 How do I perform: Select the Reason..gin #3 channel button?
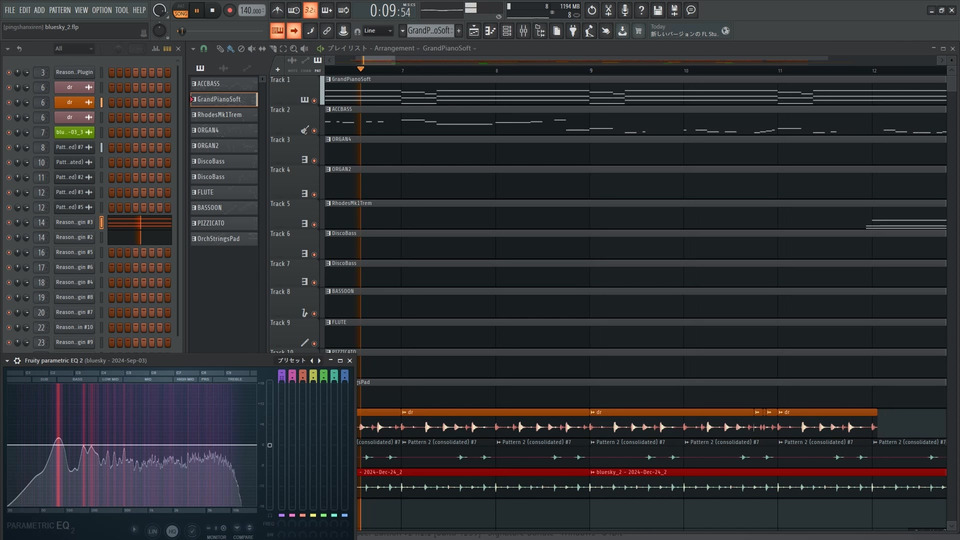click(x=74, y=222)
